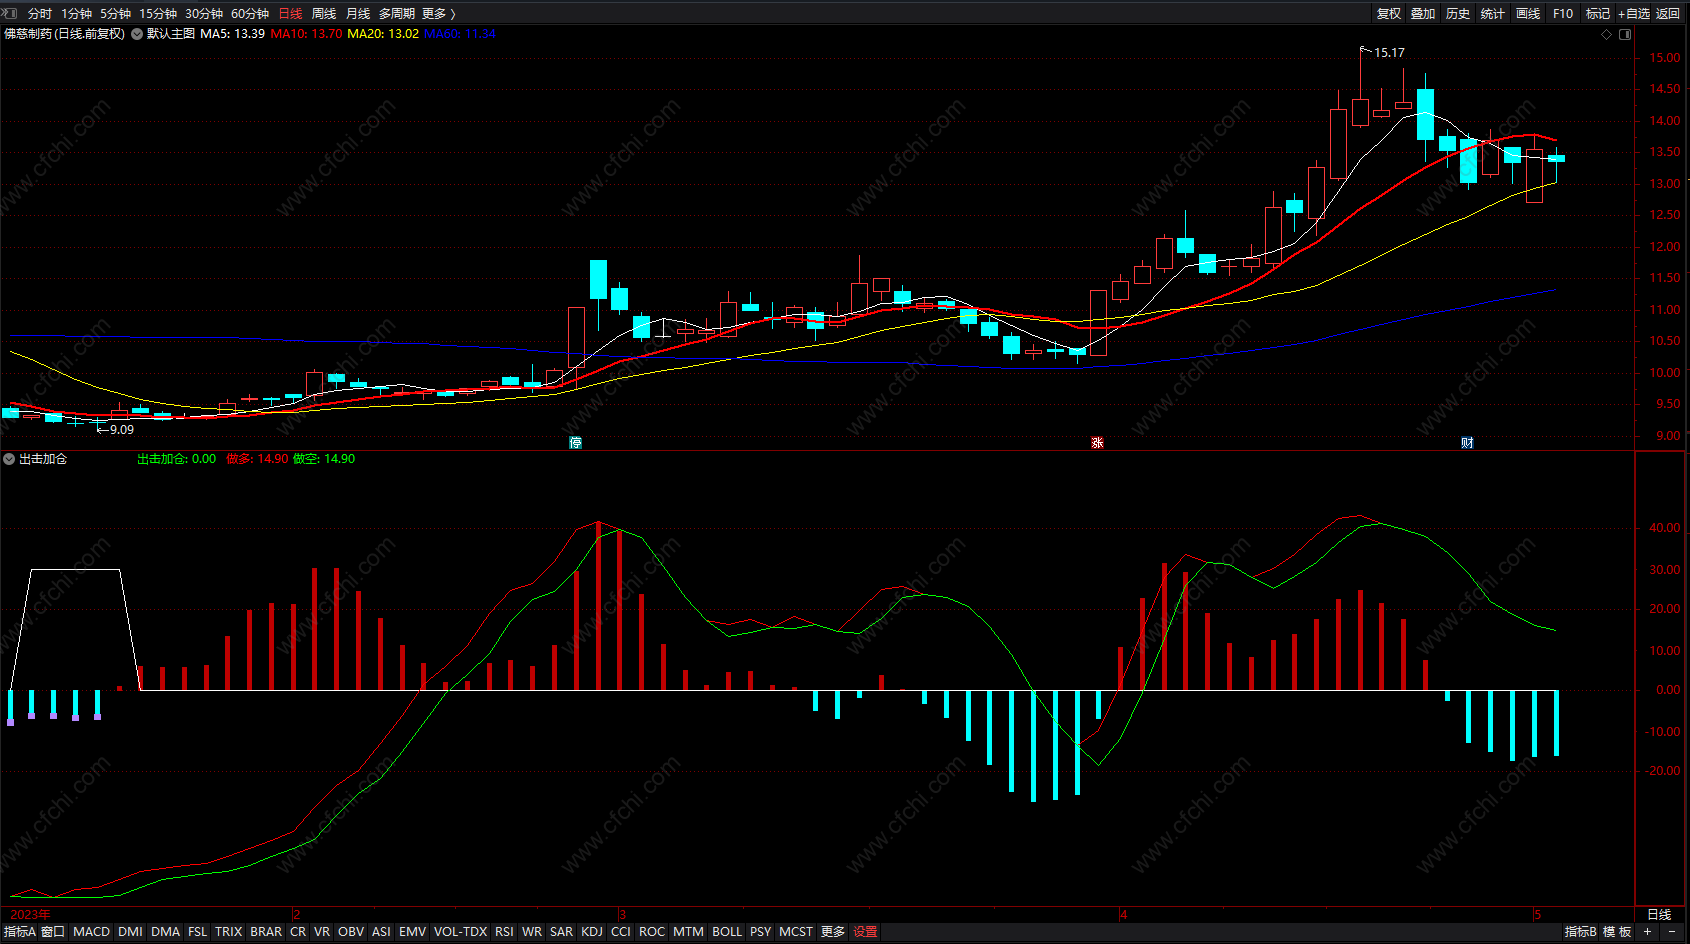Select the MCST indicator
Viewport: 1690px width, 944px height.
tap(796, 932)
